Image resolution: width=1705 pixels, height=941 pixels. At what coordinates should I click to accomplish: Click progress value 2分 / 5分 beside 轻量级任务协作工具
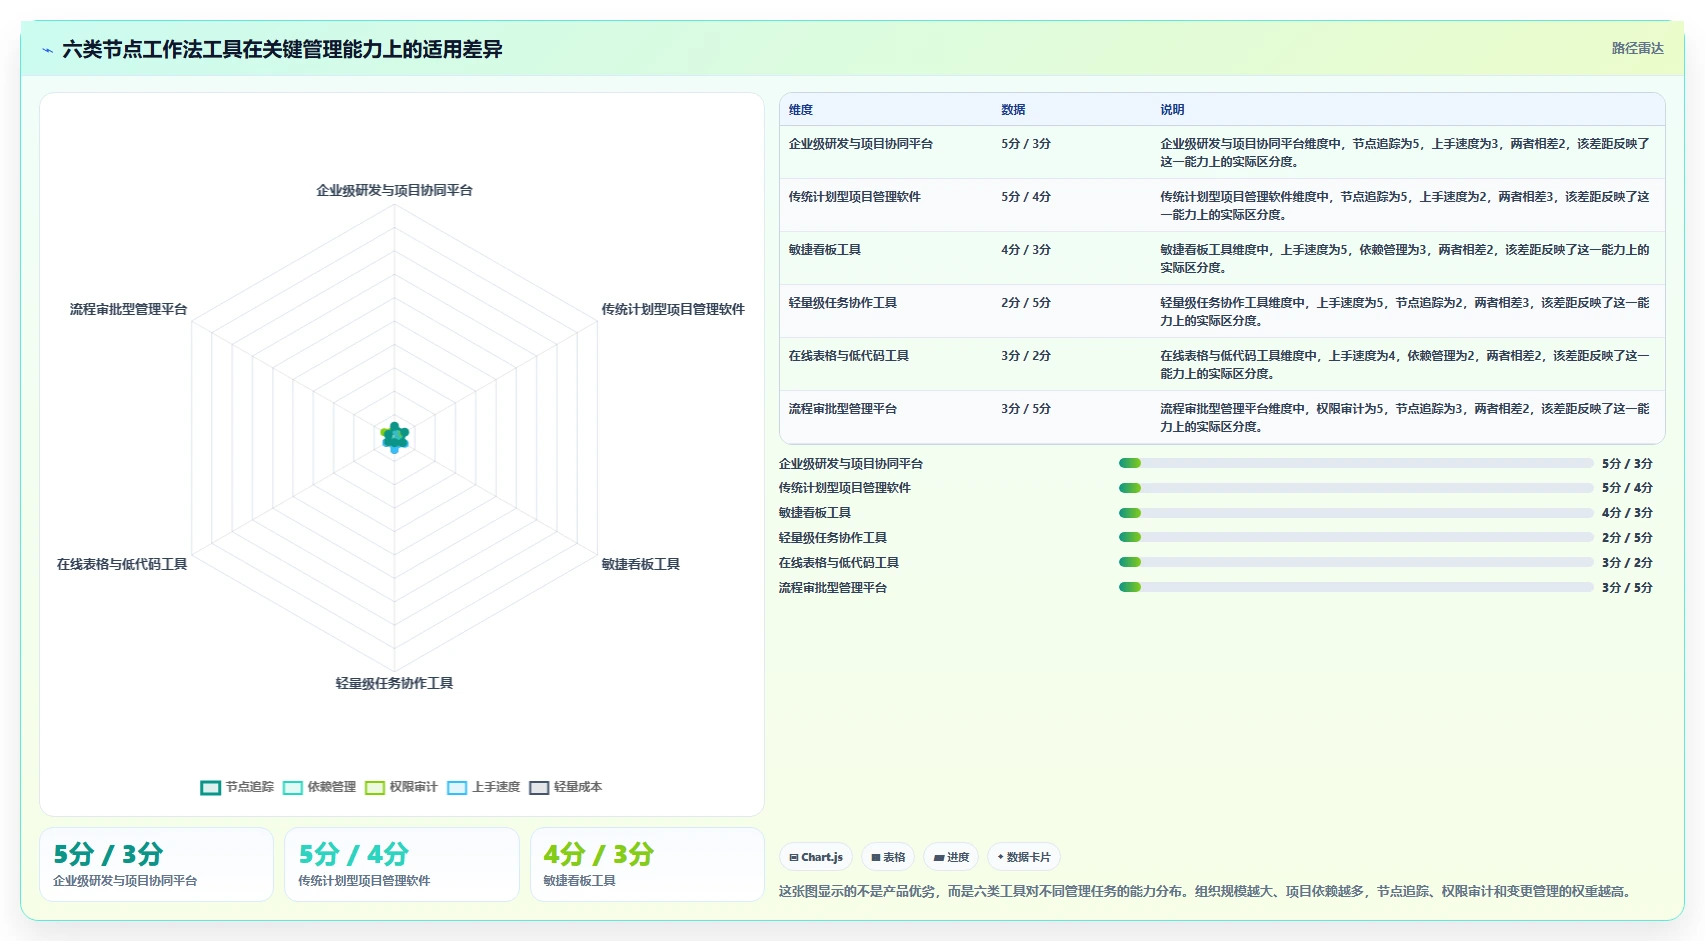pyautogui.click(x=1627, y=538)
